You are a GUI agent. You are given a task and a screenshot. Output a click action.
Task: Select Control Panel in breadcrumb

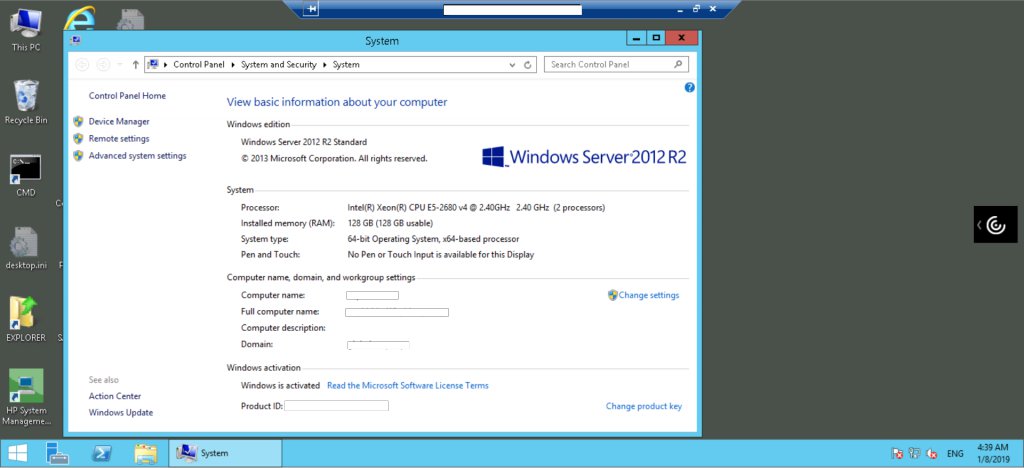coord(199,65)
